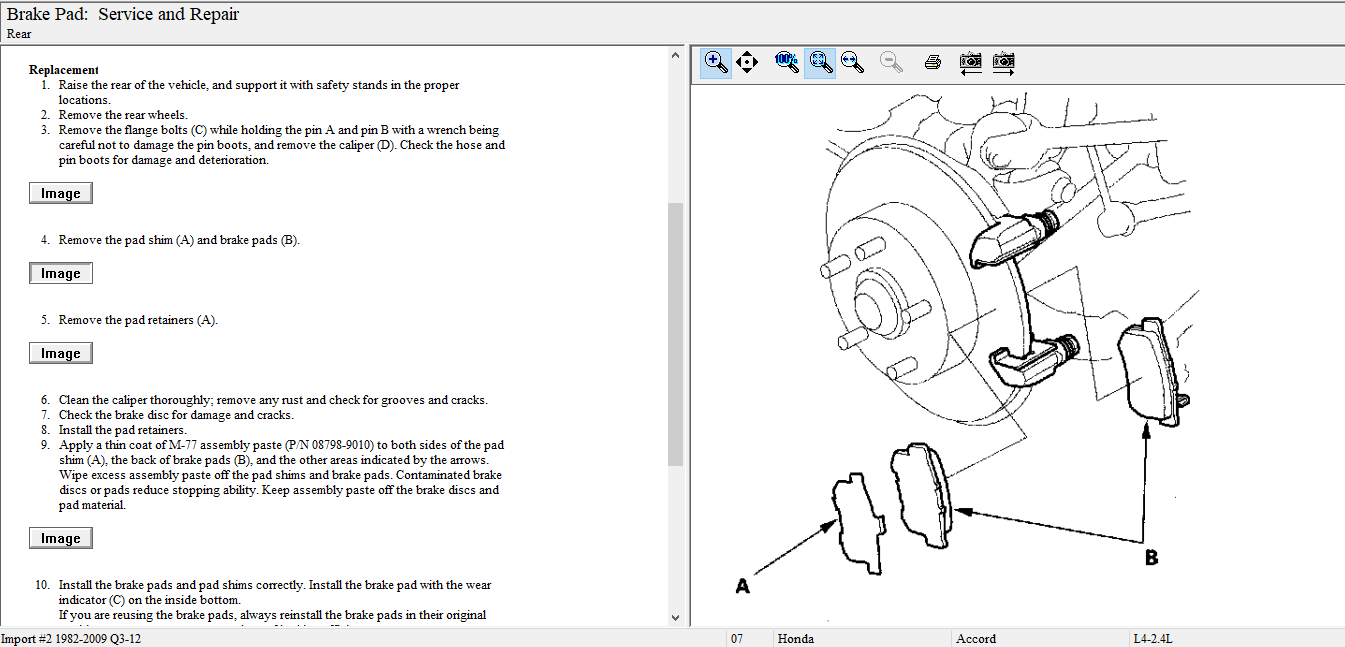Screen dimensions: 1345x647
Task: Activate the pan image arrows tool
Action: point(746,62)
